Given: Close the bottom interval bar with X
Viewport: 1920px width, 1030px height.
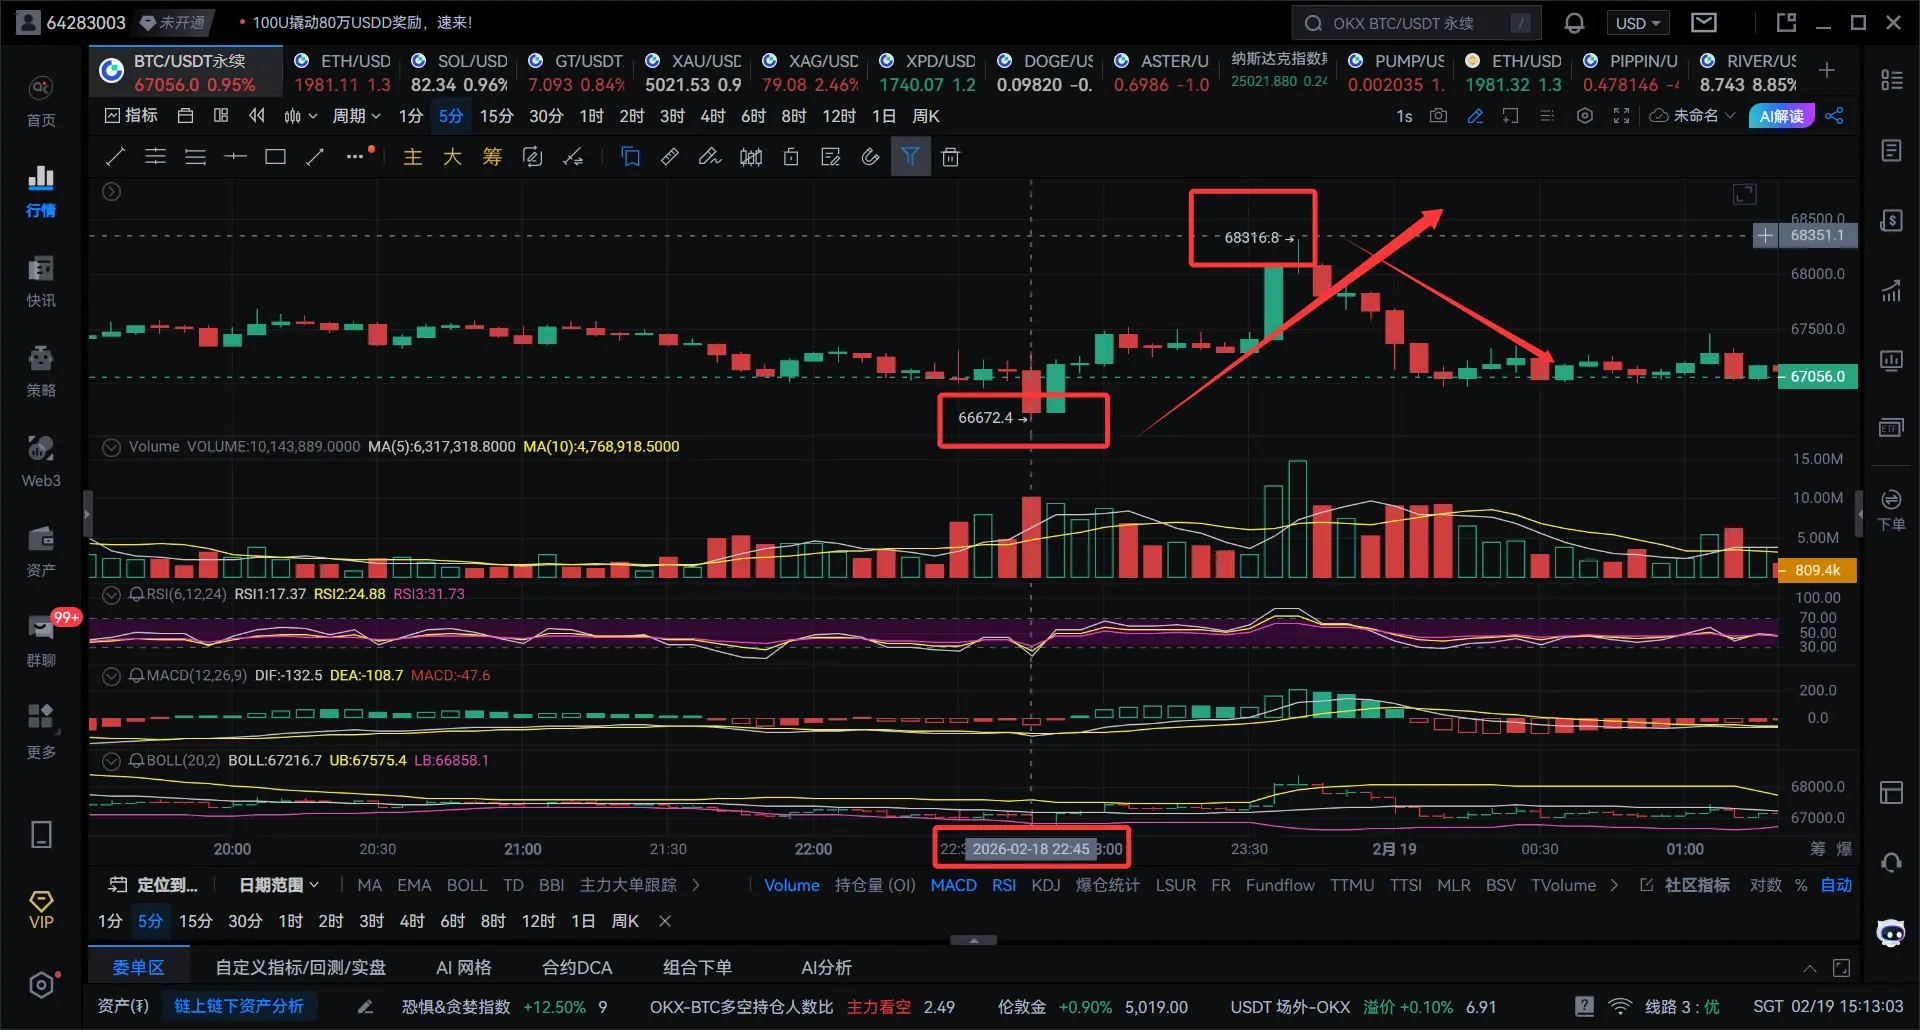Looking at the screenshot, I should tap(665, 921).
